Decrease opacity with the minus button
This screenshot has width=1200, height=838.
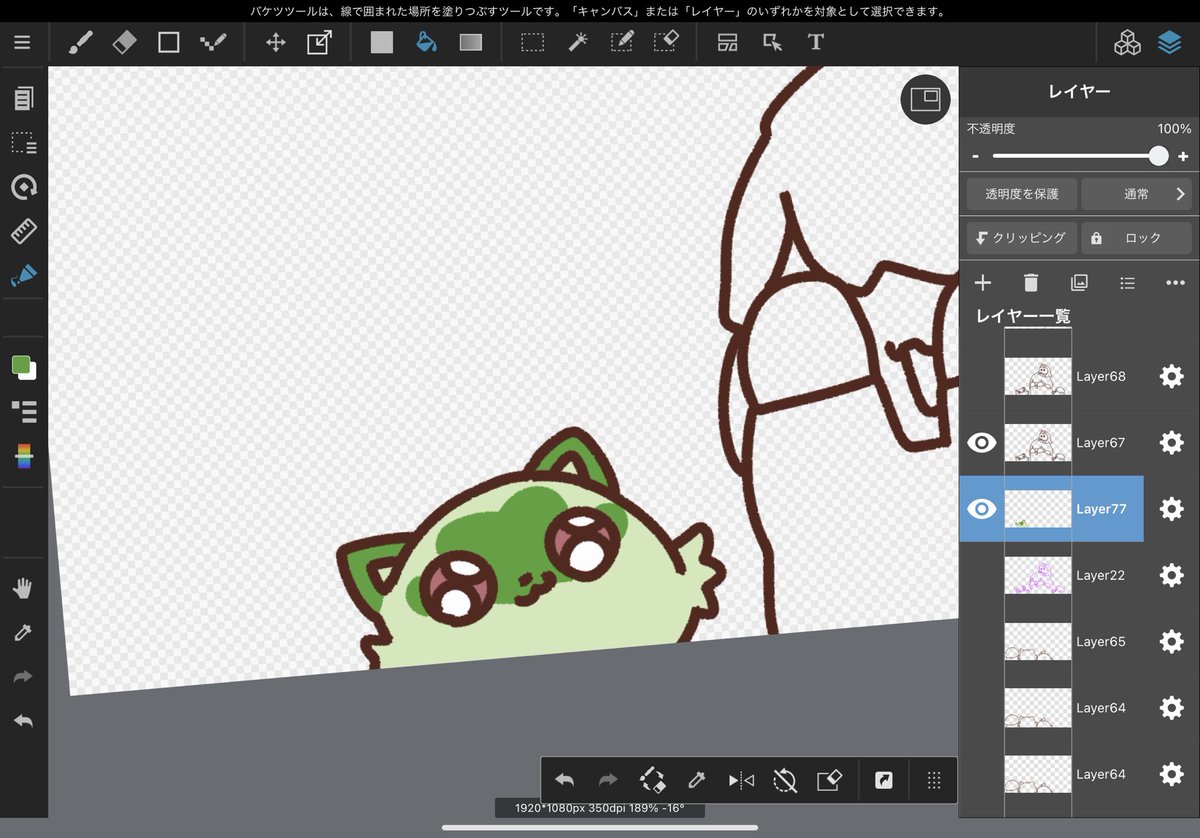pos(975,157)
